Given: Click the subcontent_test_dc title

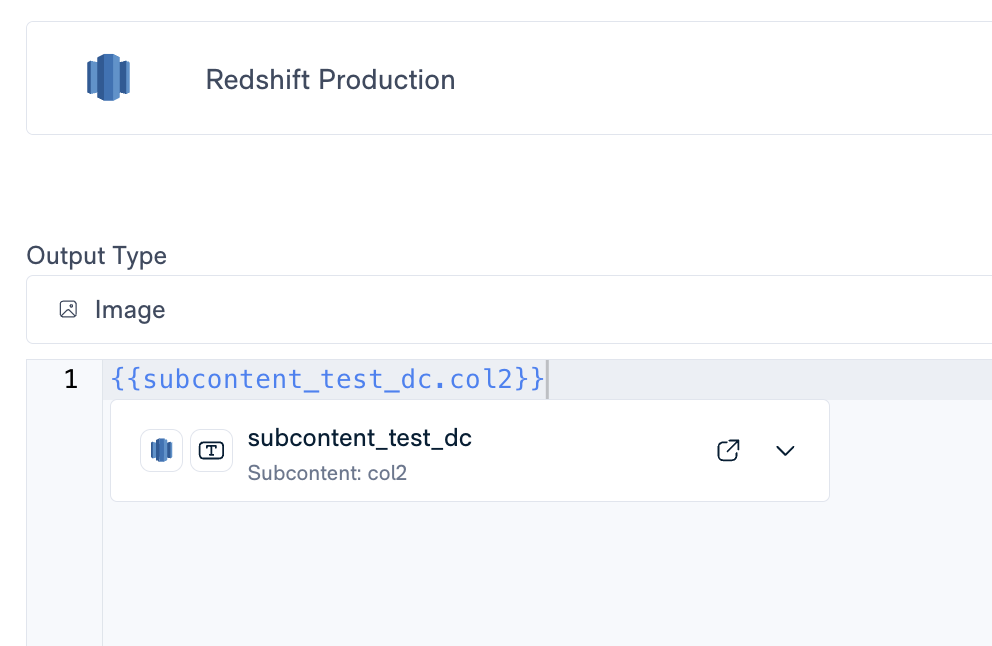Looking at the screenshot, I should coord(359,438).
